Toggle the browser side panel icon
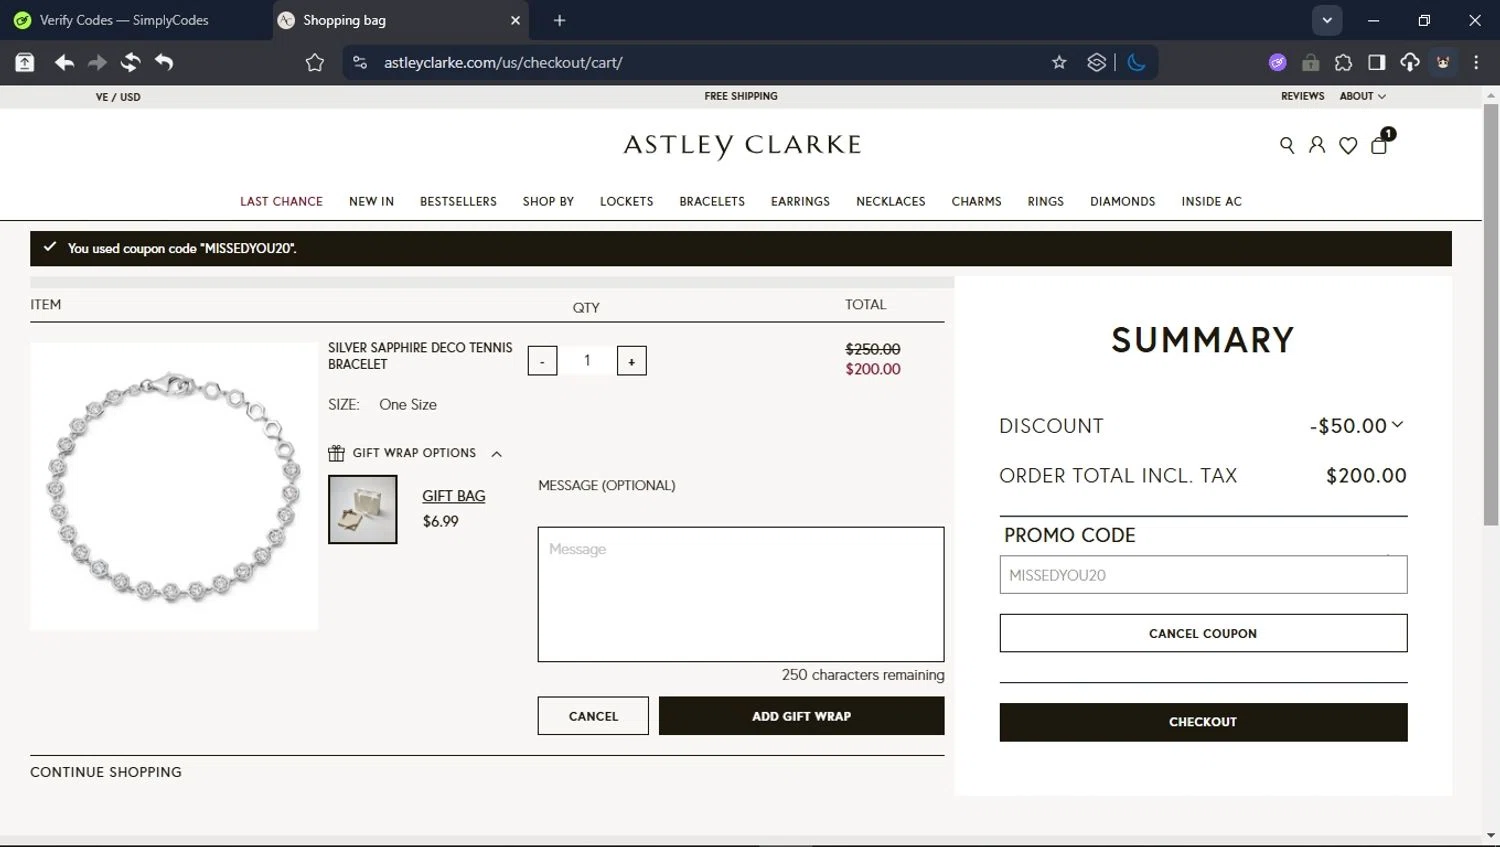 (x=1376, y=62)
